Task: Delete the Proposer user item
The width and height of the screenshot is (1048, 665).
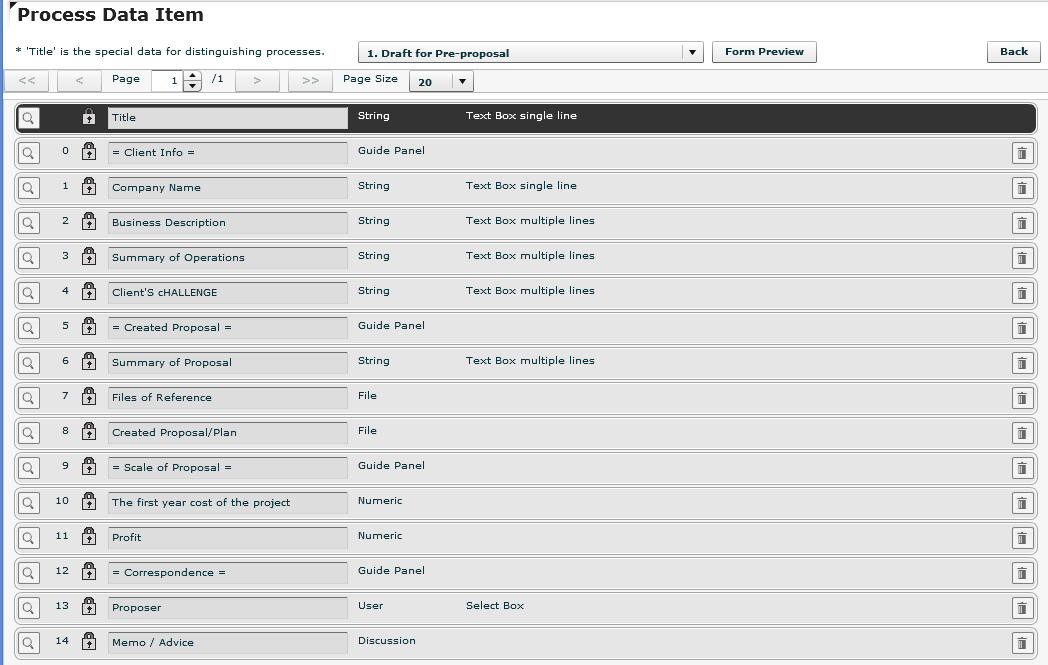Action: click(x=1022, y=608)
